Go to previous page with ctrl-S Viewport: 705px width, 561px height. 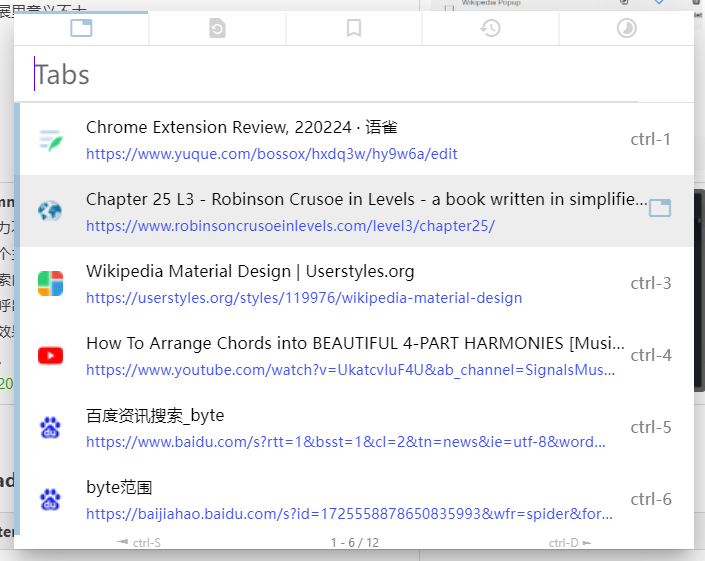click(x=139, y=543)
